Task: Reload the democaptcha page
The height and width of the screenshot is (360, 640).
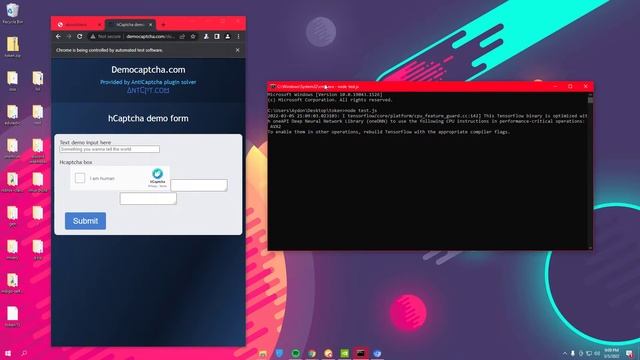Action: tap(80, 36)
